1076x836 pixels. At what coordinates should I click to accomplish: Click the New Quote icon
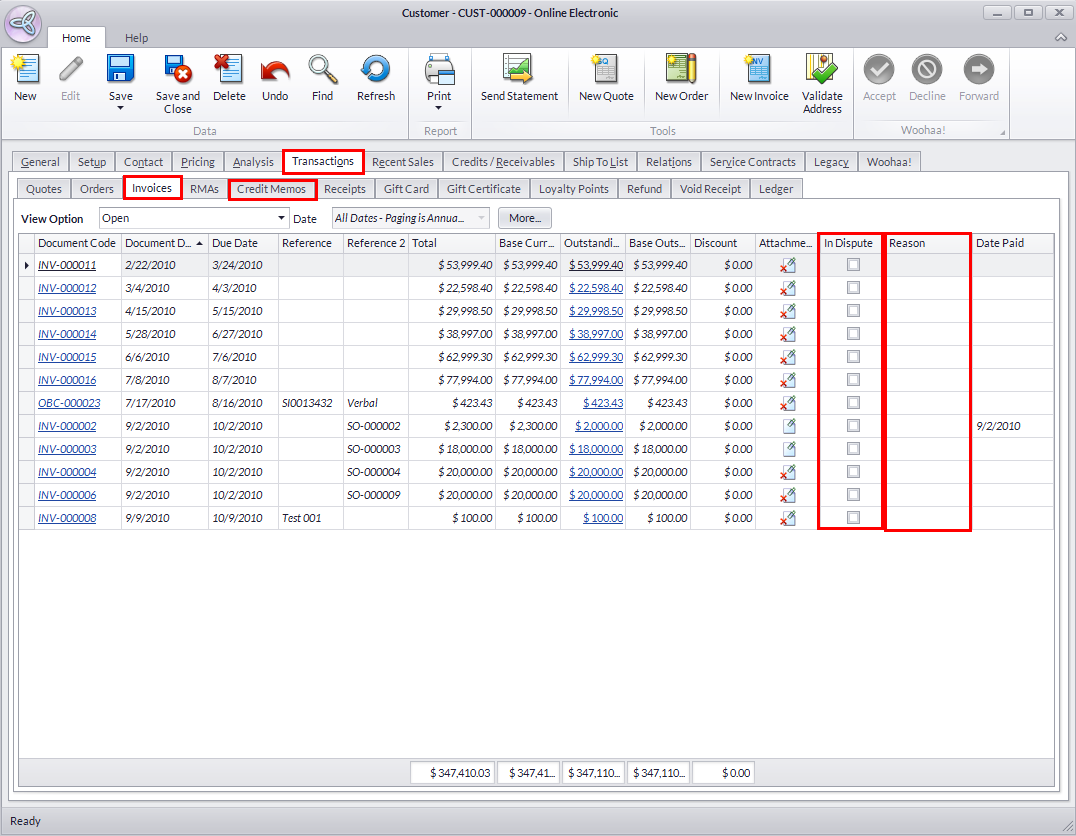(606, 70)
